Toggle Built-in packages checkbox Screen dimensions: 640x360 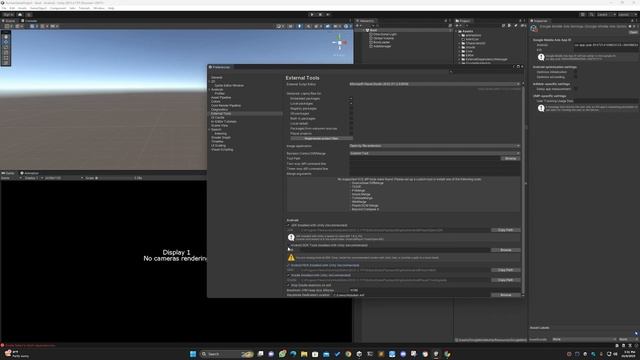(x=351, y=118)
